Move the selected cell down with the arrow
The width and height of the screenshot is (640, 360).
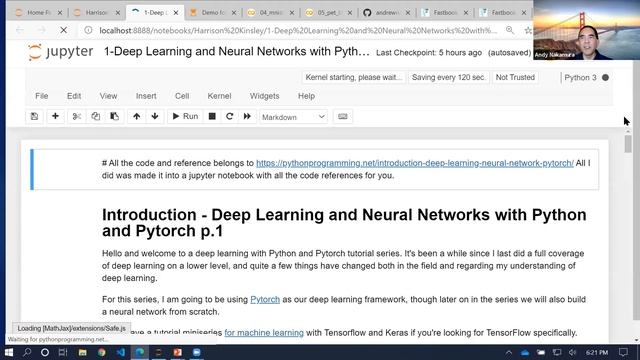click(155, 117)
